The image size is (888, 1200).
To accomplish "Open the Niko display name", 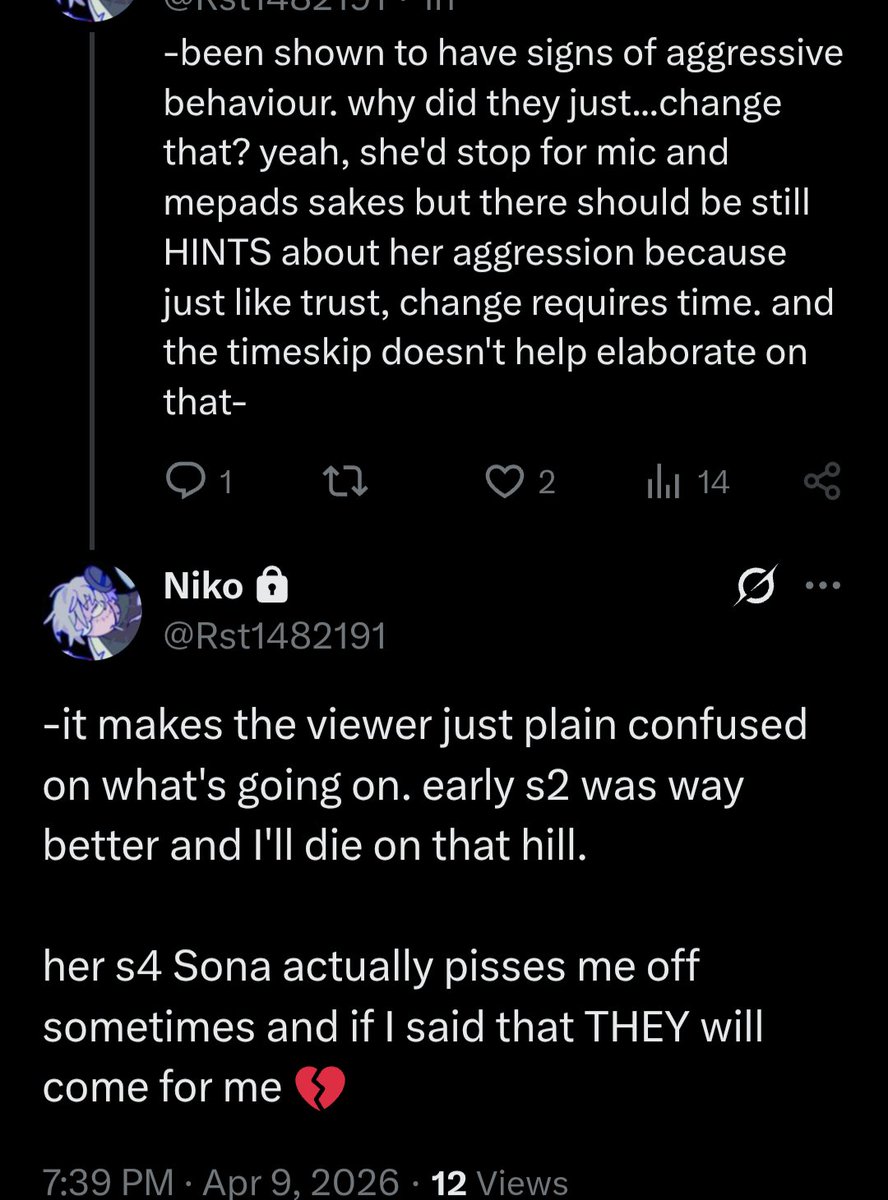I will click(x=203, y=588).
